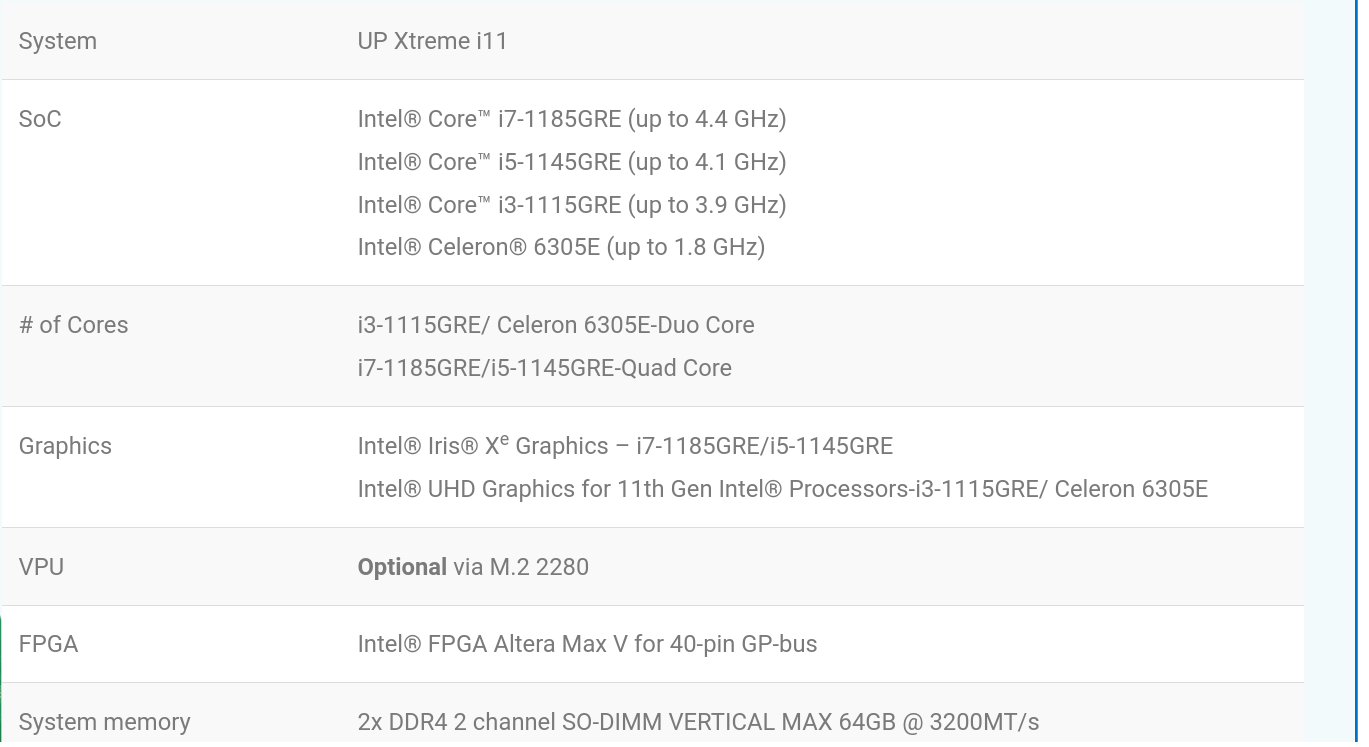Click the VPU row label
1369x747 pixels.
[41, 567]
